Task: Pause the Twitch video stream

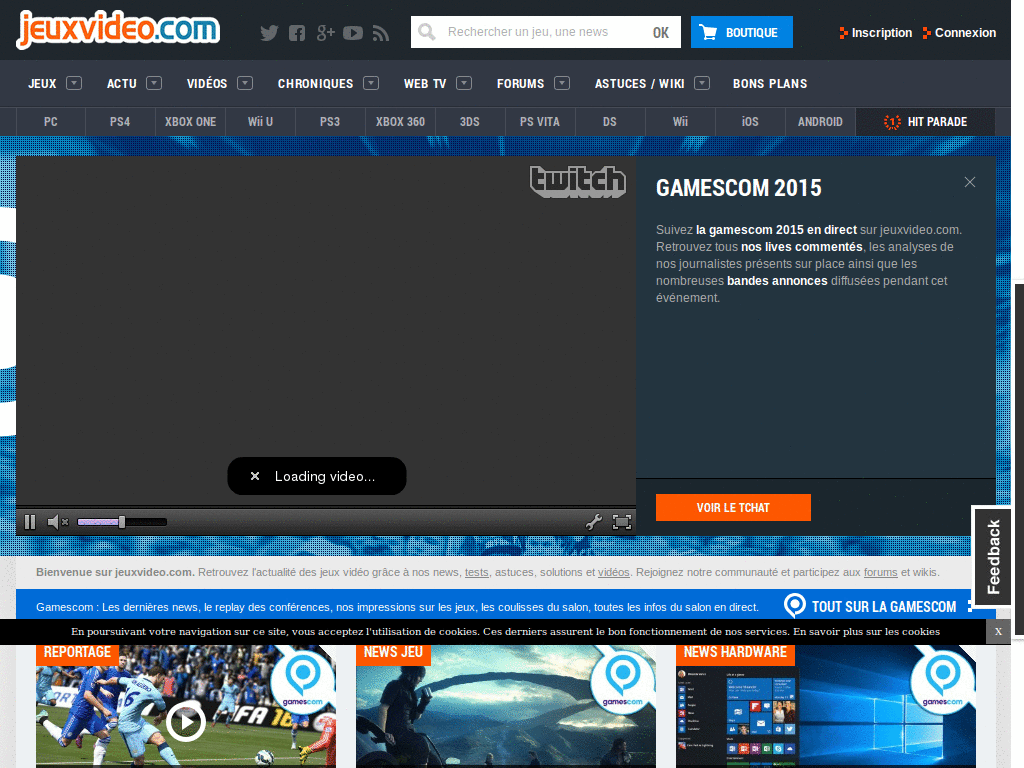Action: [x=30, y=522]
